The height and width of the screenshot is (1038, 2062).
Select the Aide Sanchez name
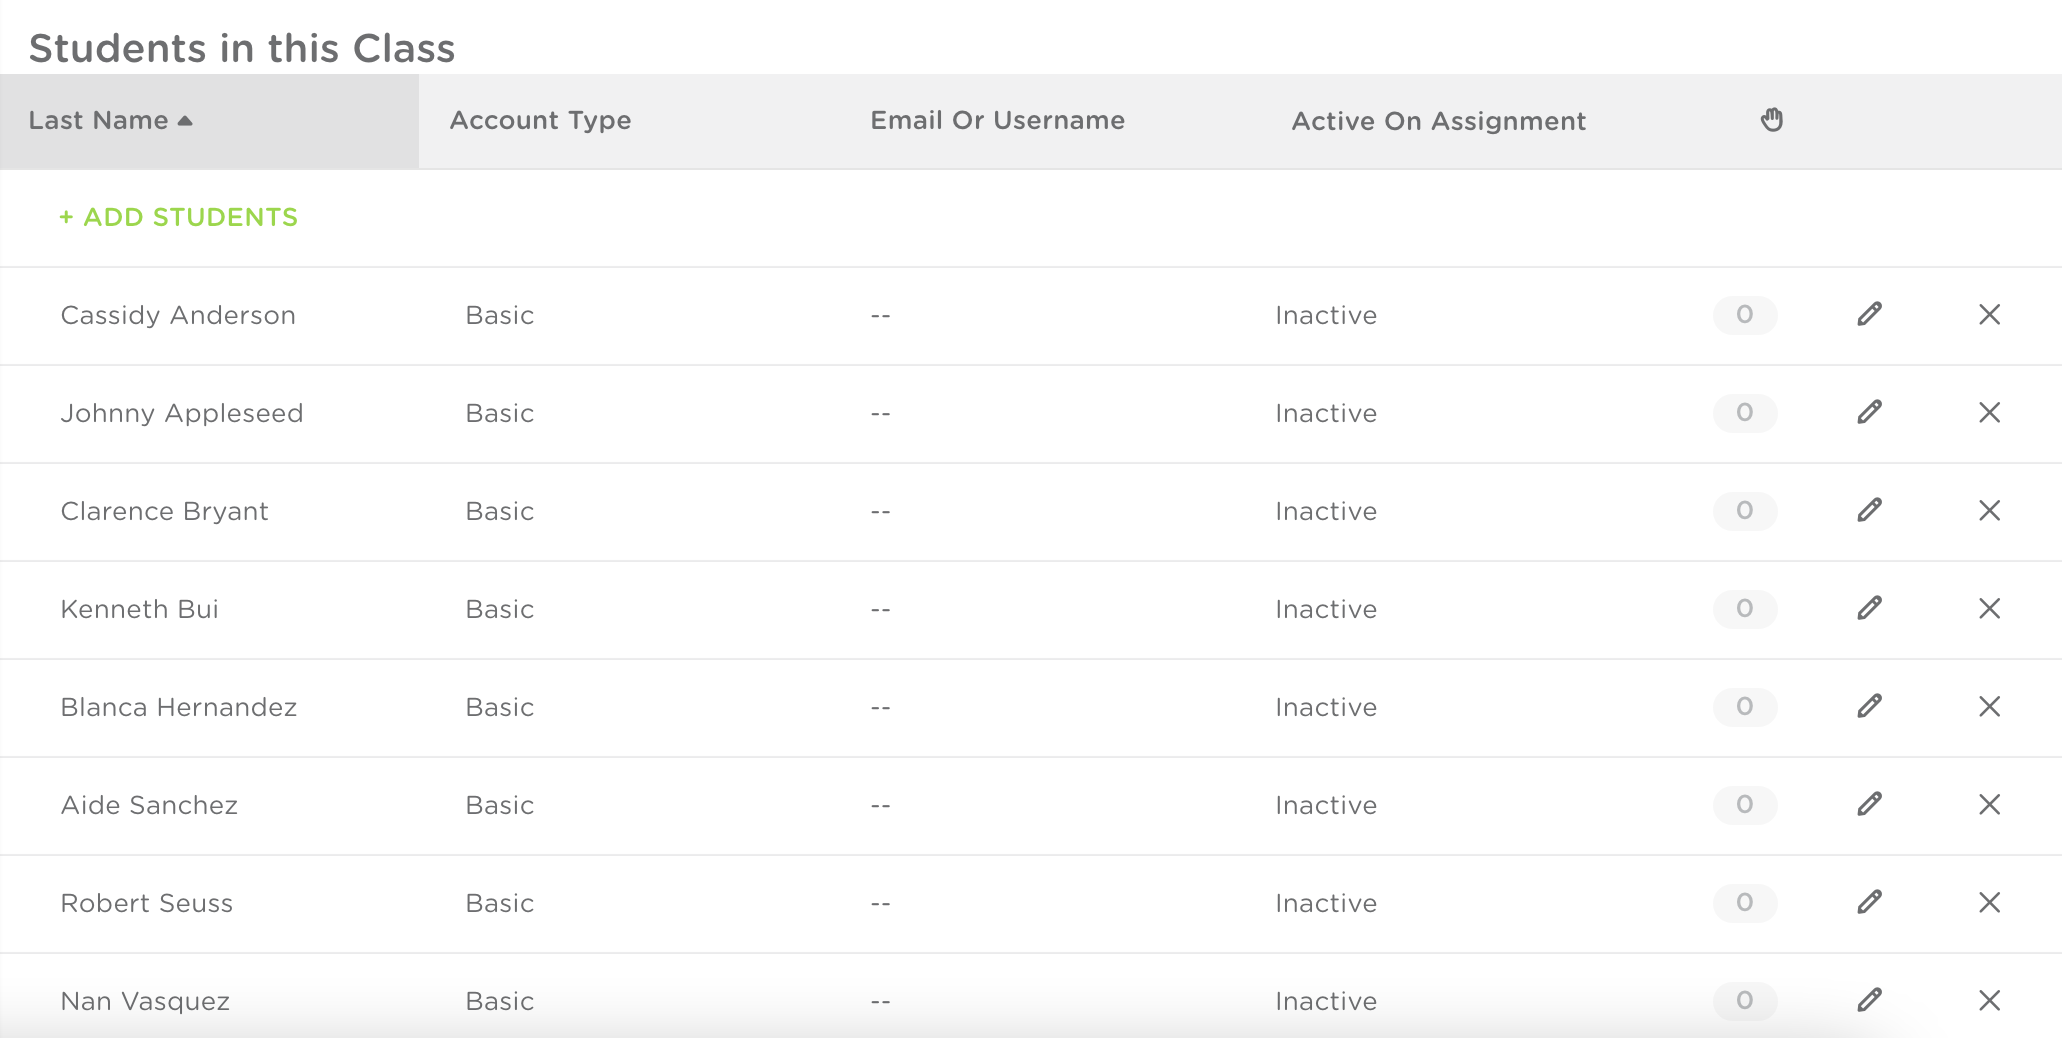[149, 805]
